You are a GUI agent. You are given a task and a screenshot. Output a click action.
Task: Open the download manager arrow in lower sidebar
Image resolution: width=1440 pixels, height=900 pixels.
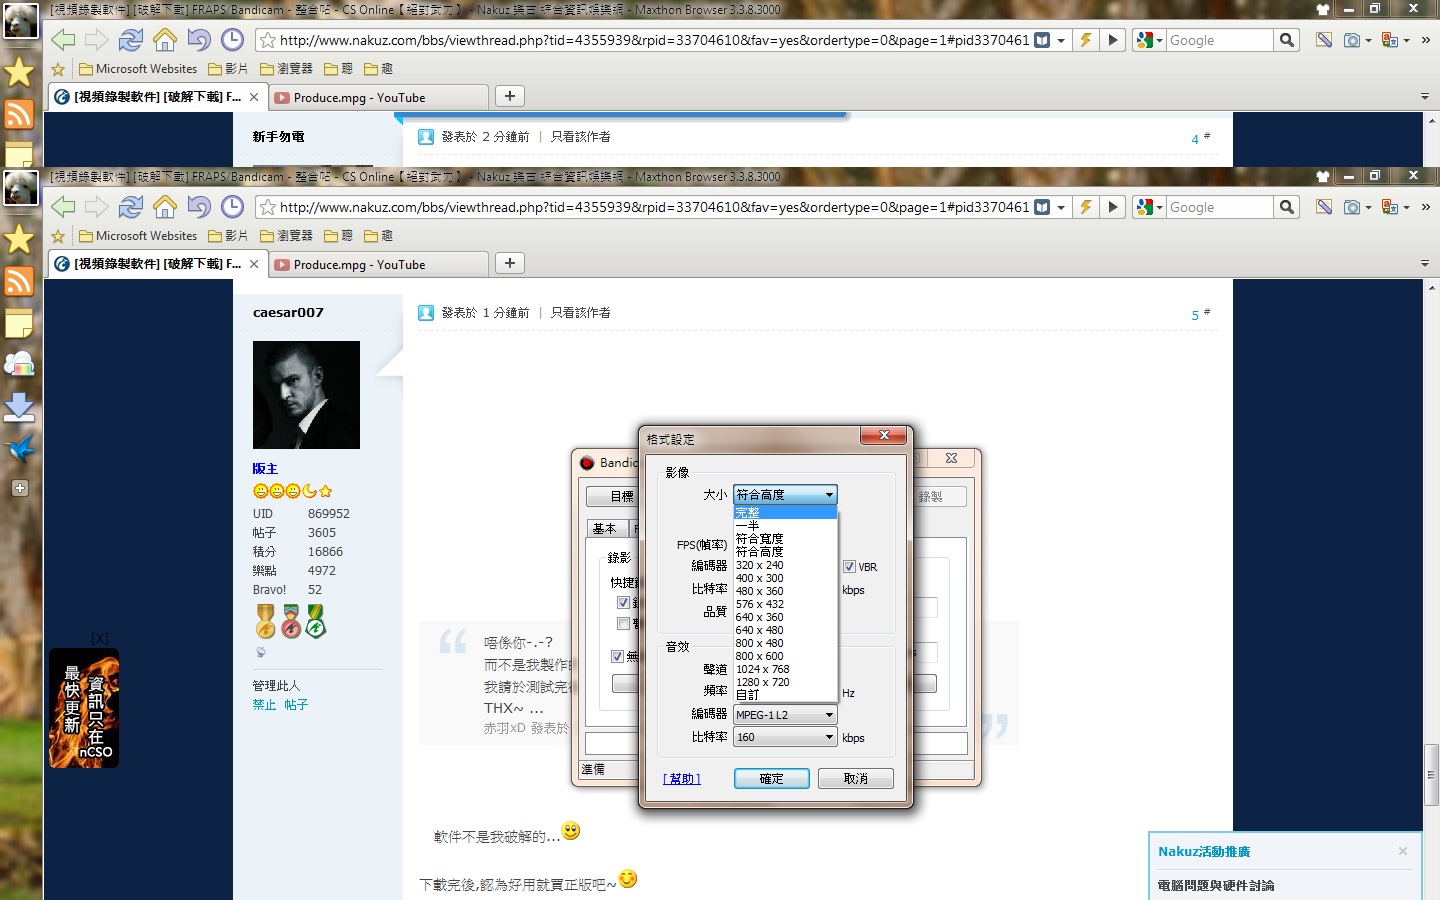pyautogui.click(x=19, y=407)
